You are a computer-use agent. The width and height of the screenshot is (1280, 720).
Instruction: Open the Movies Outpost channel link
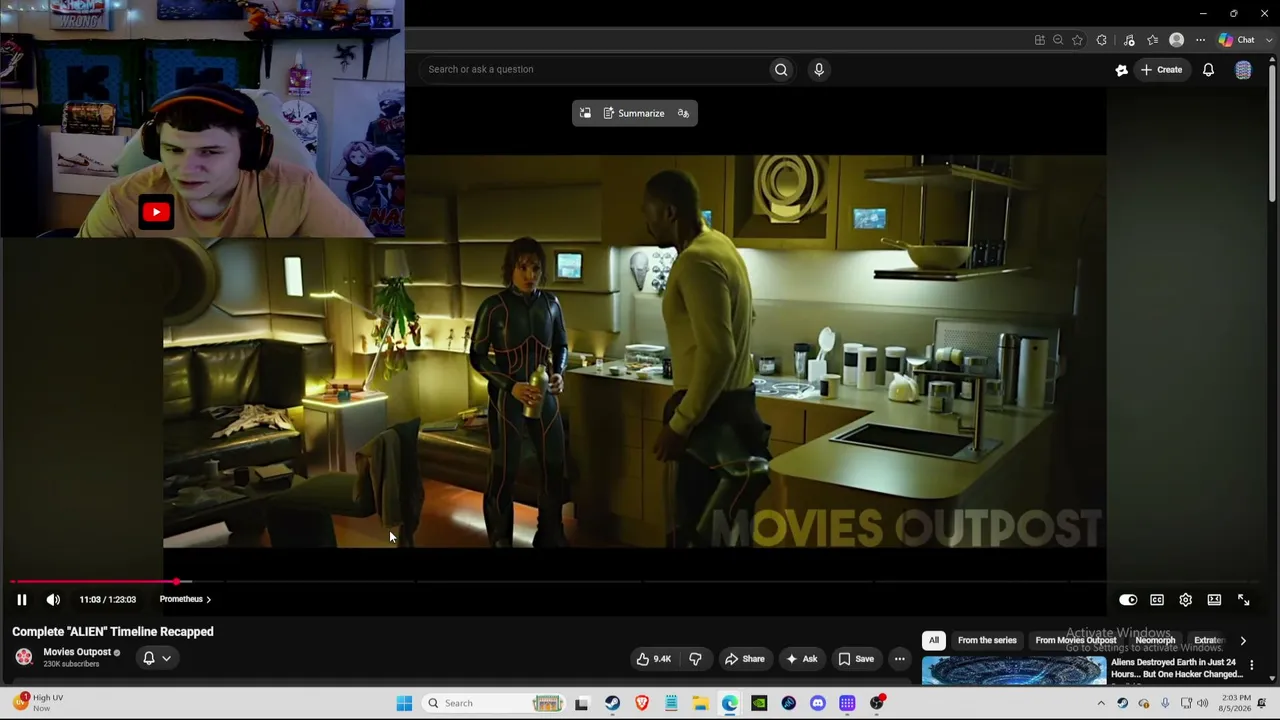coord(77,652)
